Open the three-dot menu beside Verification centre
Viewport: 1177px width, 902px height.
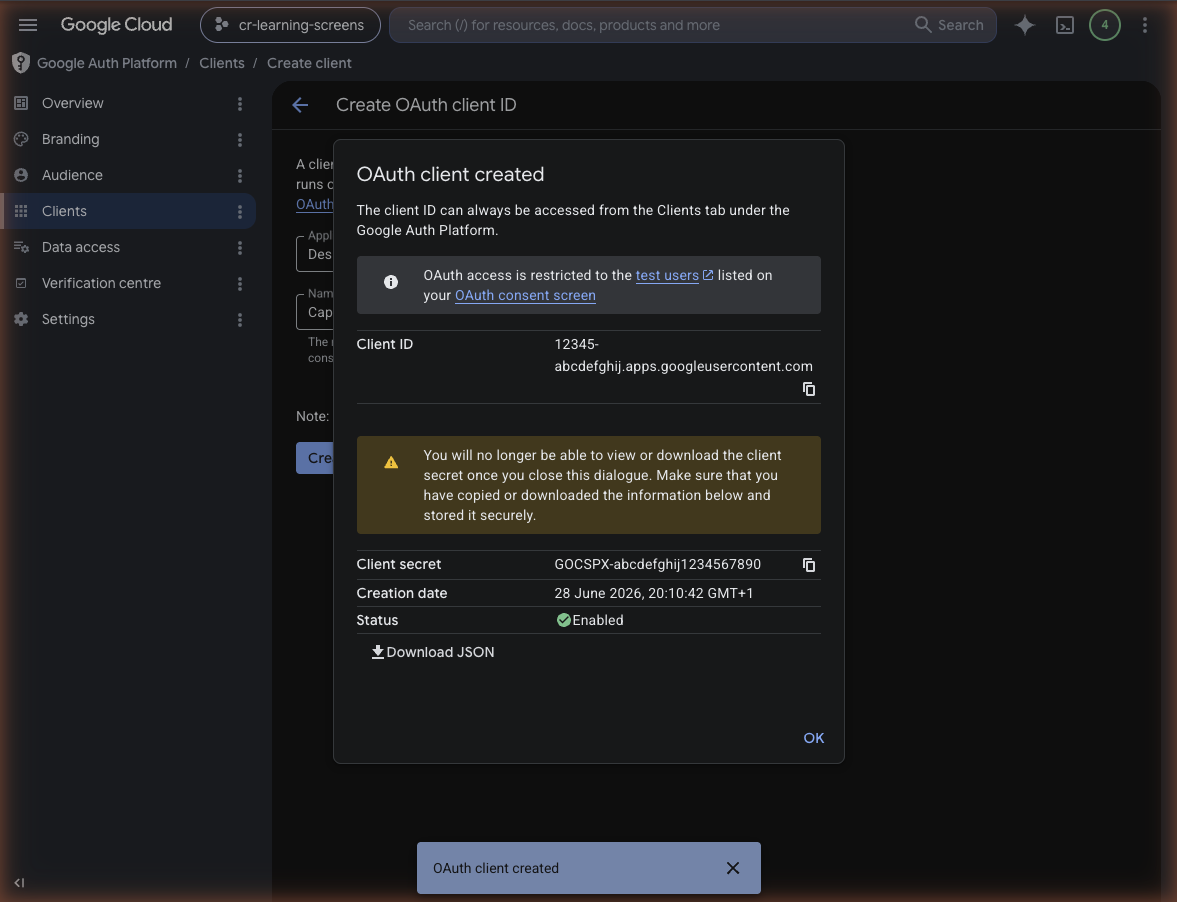[x=240, y=284]
